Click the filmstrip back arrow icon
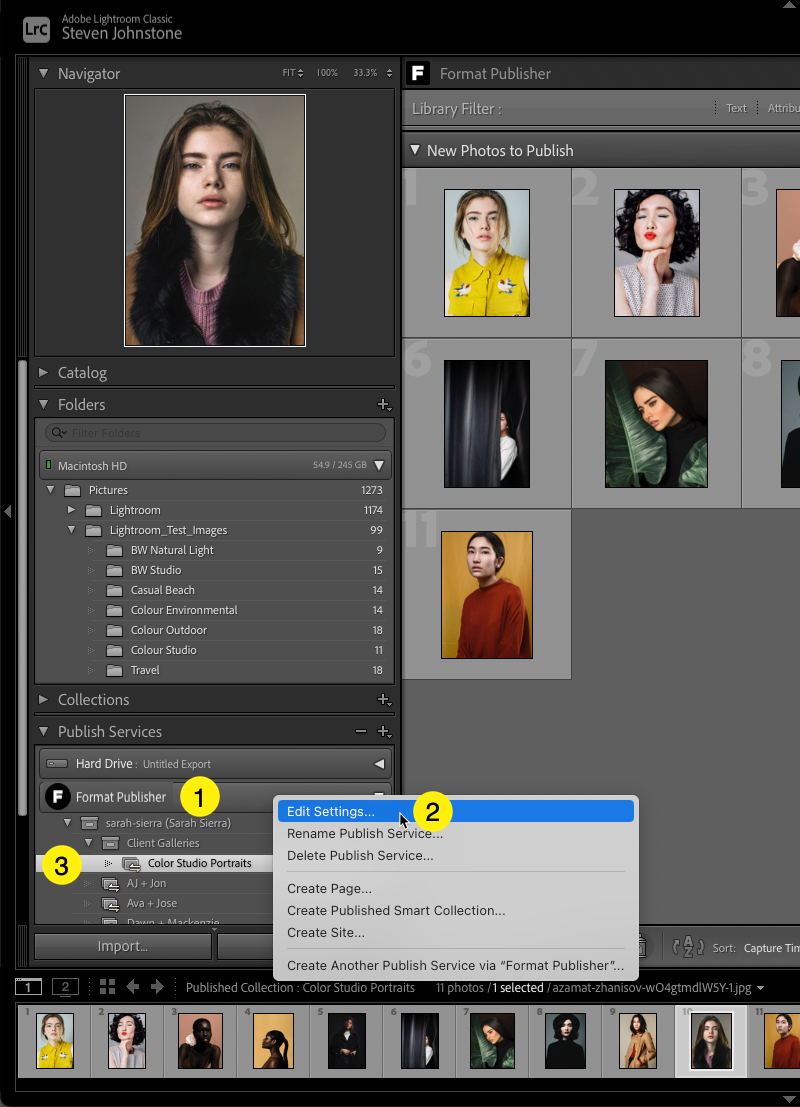The height and width of the screenshot is (1107, 800). 132,987
